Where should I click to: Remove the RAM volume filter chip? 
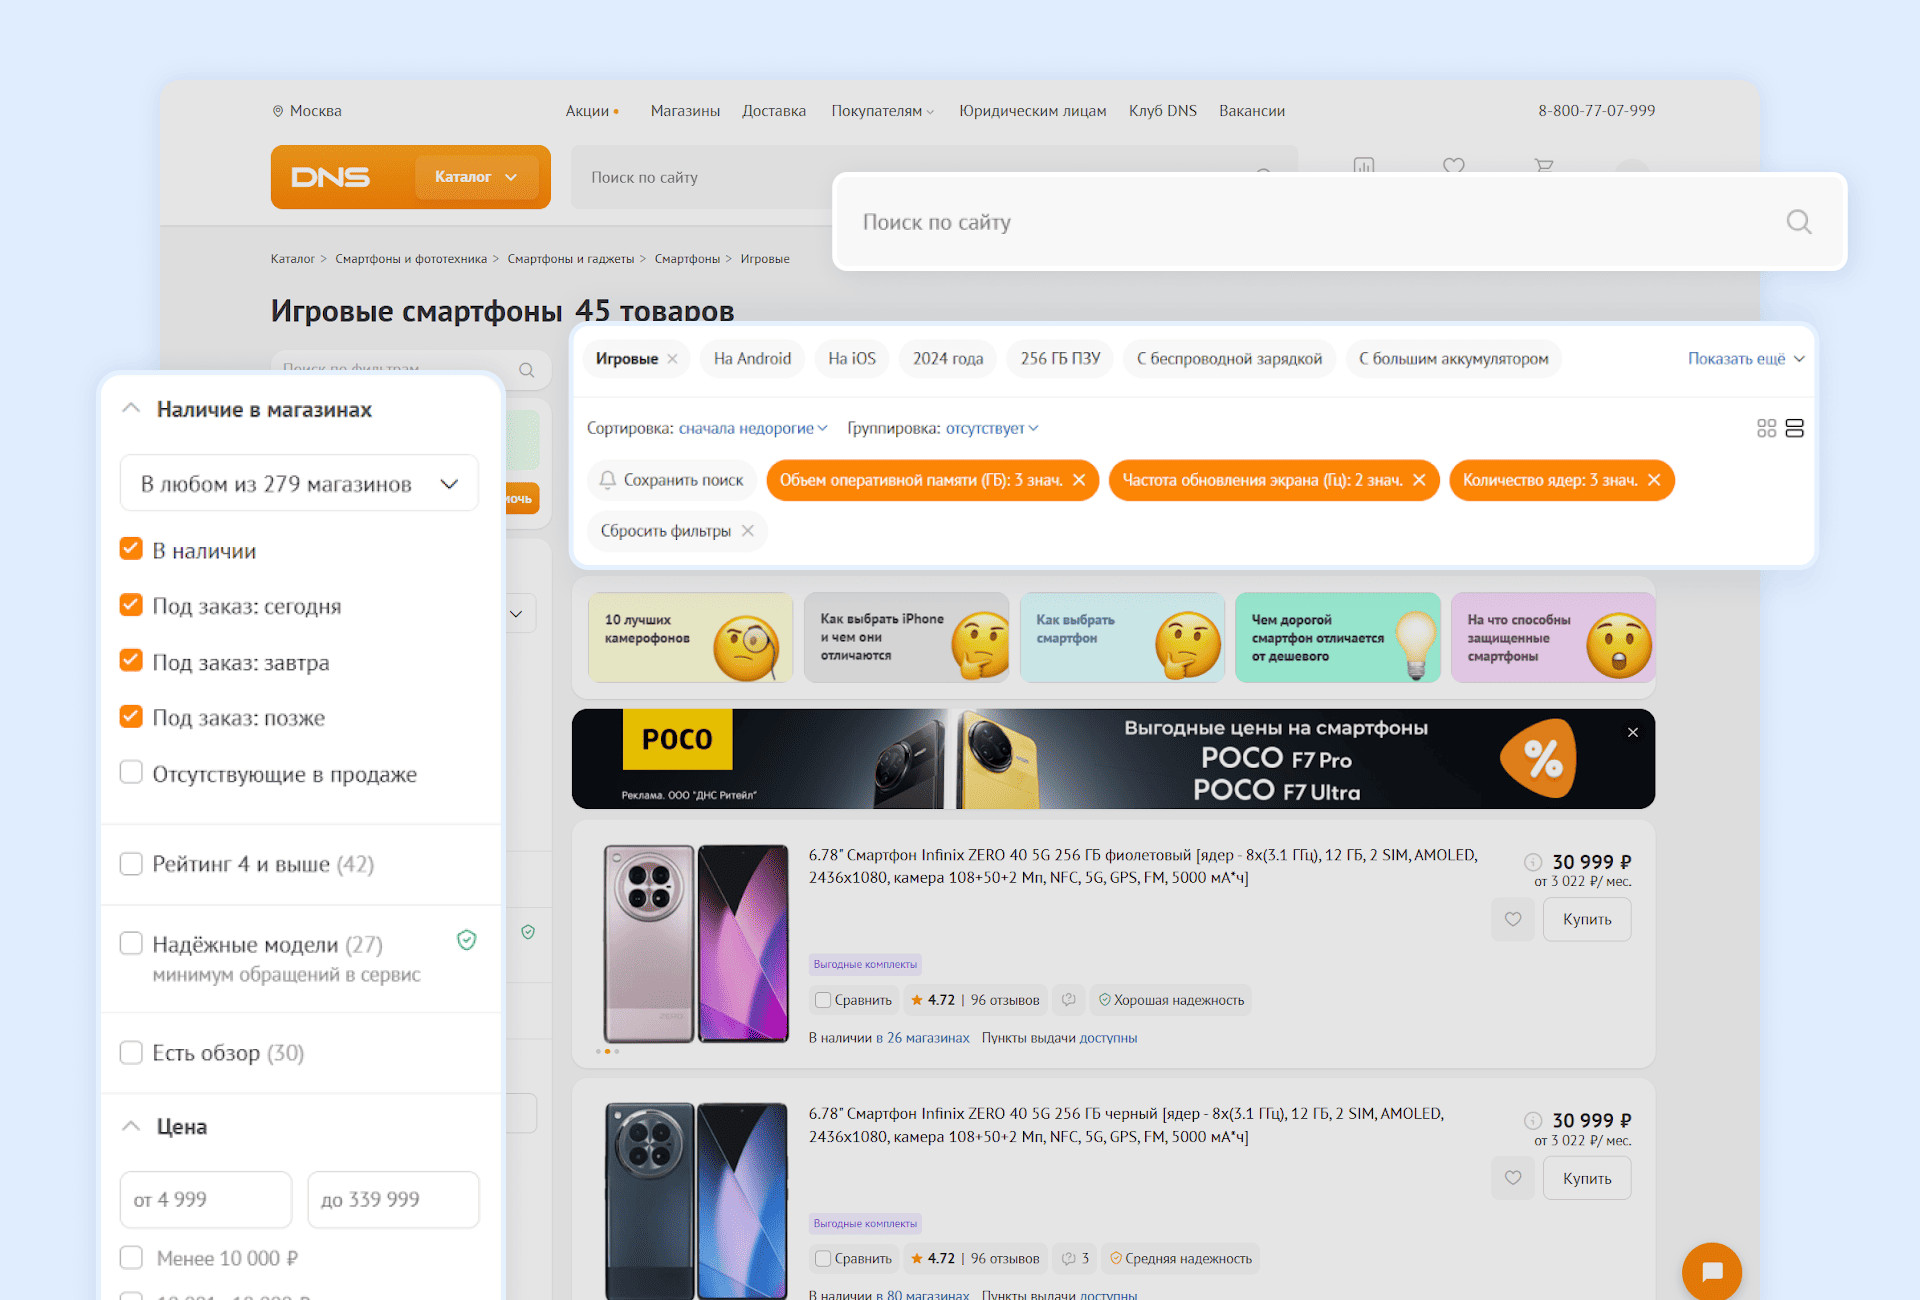point(1079,480)
